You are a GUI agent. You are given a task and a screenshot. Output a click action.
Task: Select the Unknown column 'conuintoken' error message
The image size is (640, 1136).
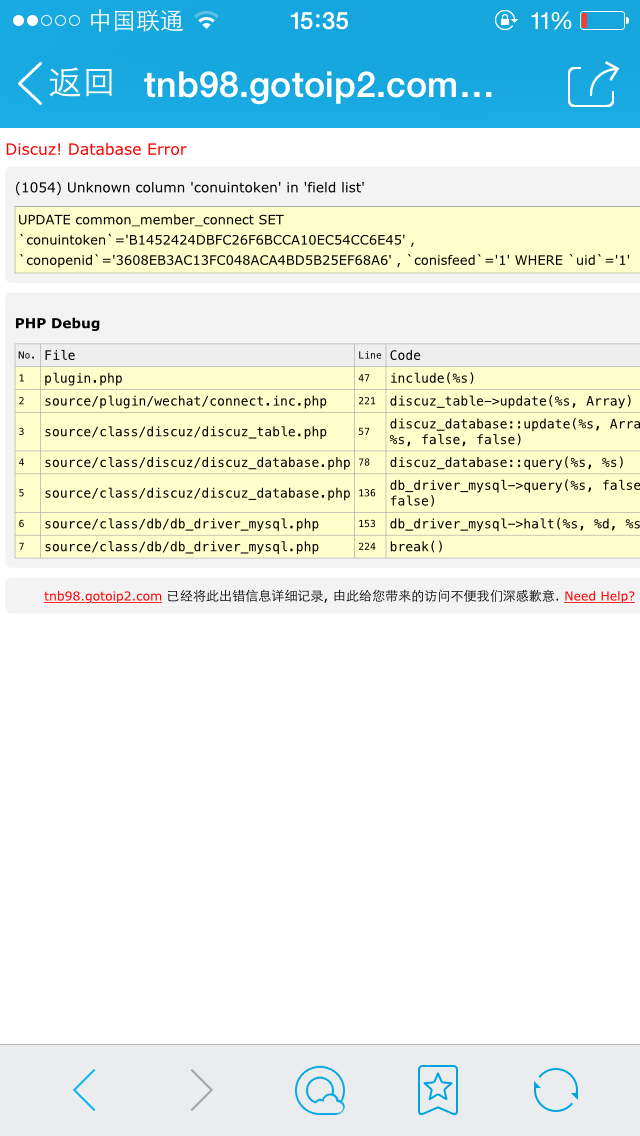click(189, 188)
